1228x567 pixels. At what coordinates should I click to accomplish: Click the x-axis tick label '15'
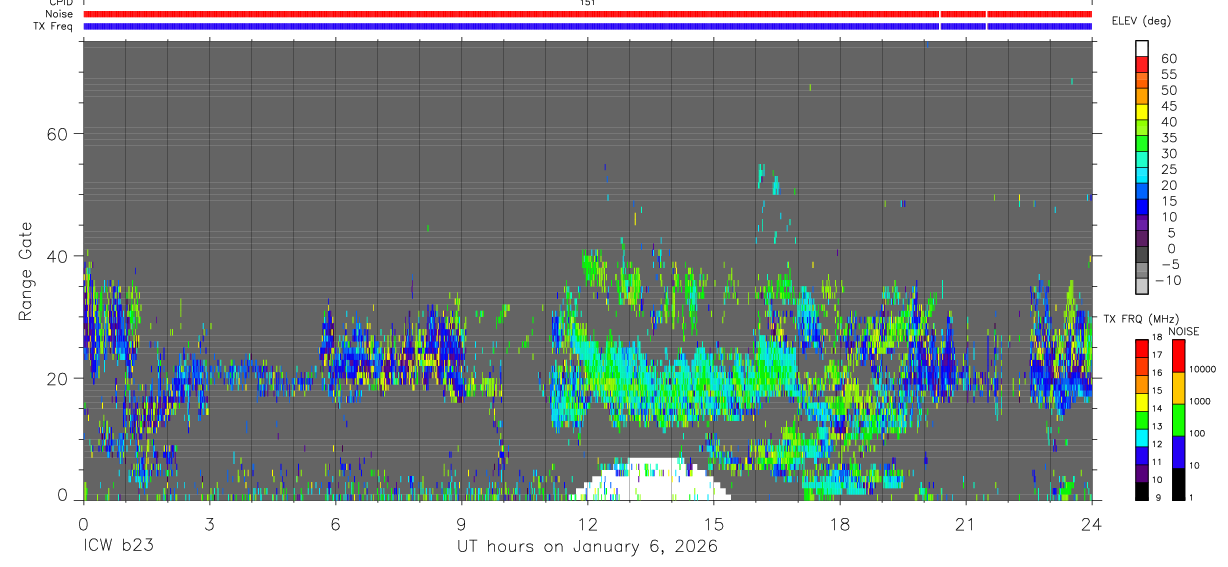coord(713,523)
